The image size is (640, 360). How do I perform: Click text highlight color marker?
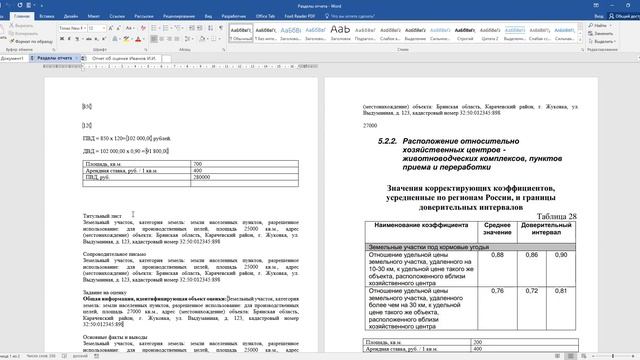126,39
